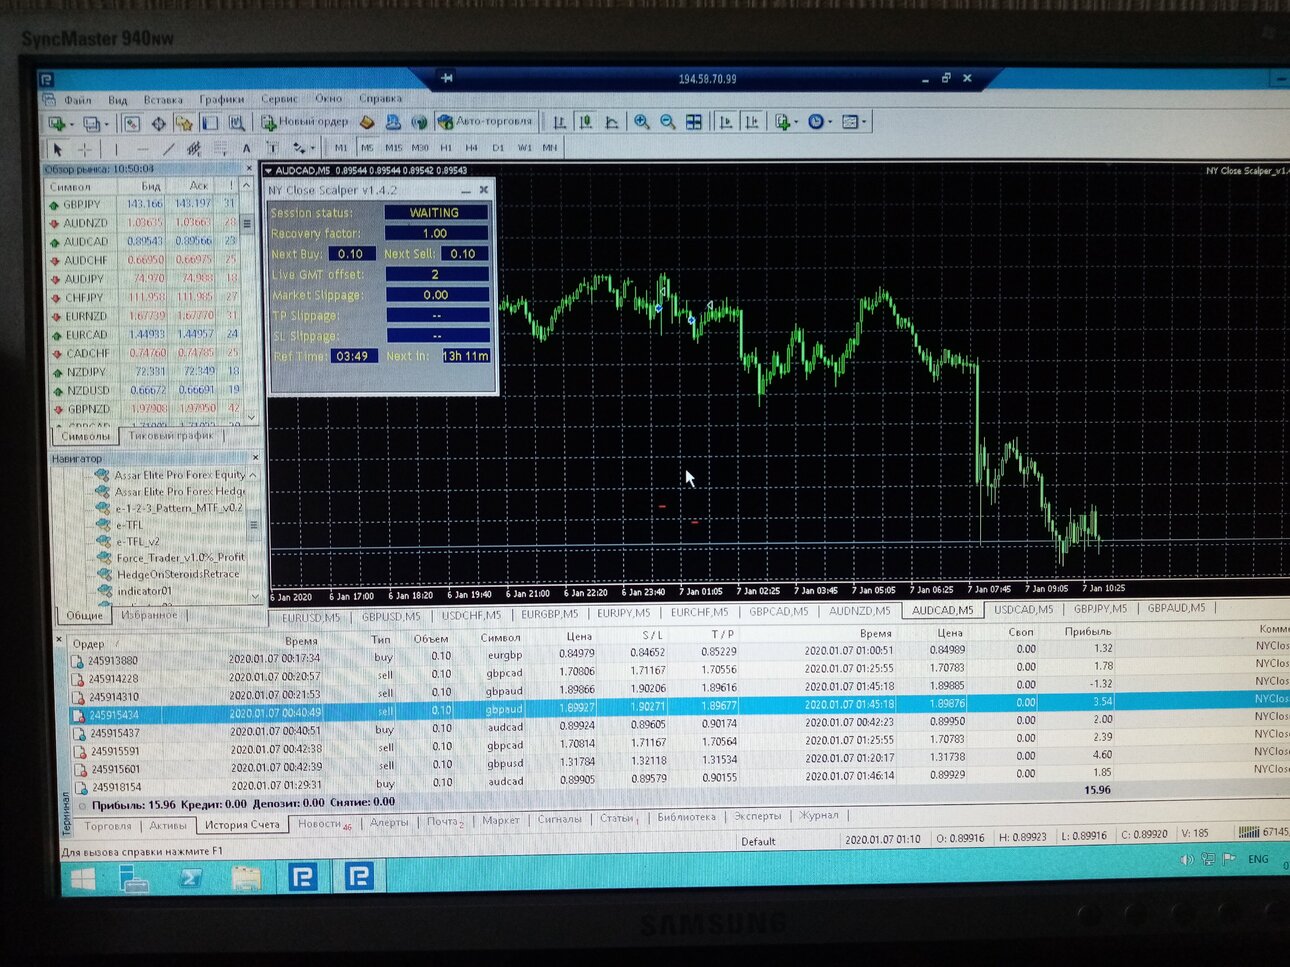Toggle the Terminal window icon
The width and height of the screenshot is (1290, 967).
click(210, 123)
